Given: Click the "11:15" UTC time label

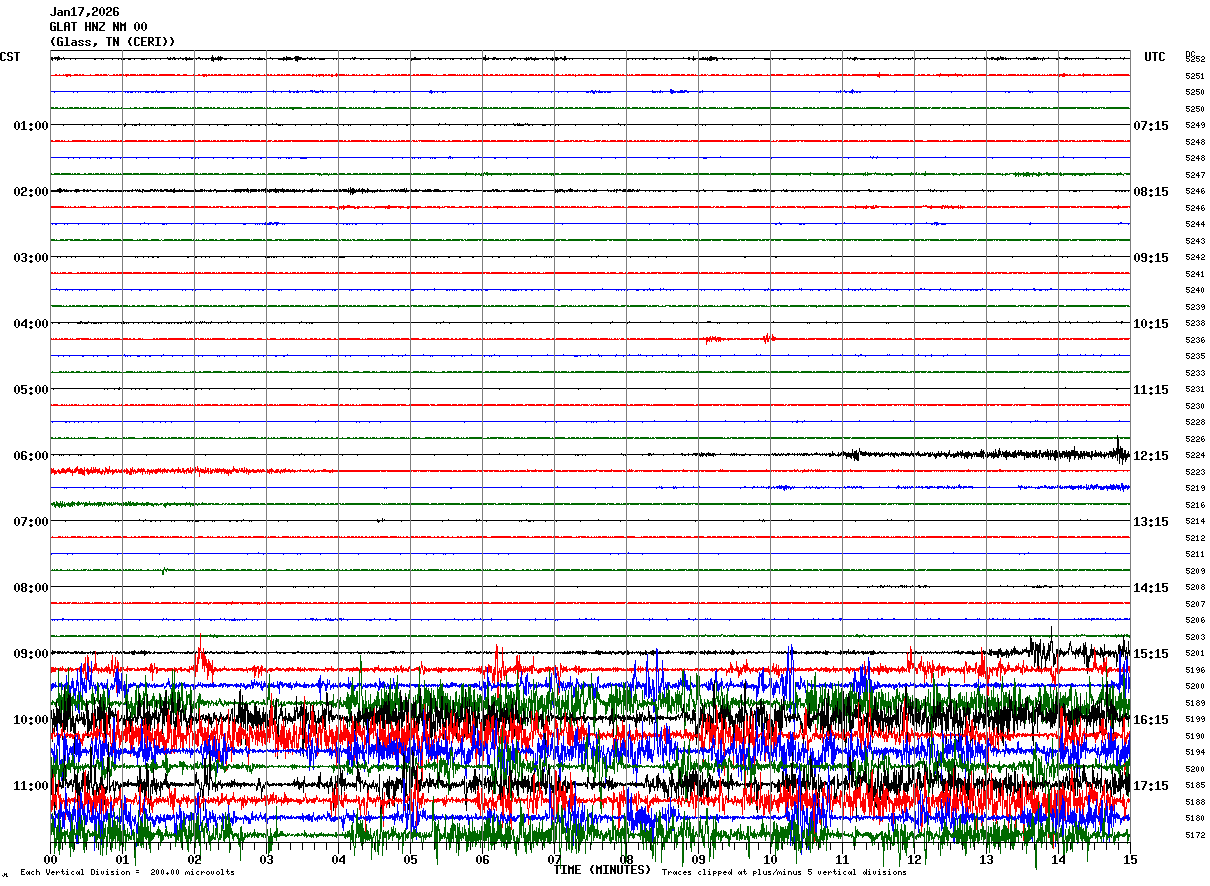Looking at the screenshot, I should (x=1151, y=390).
